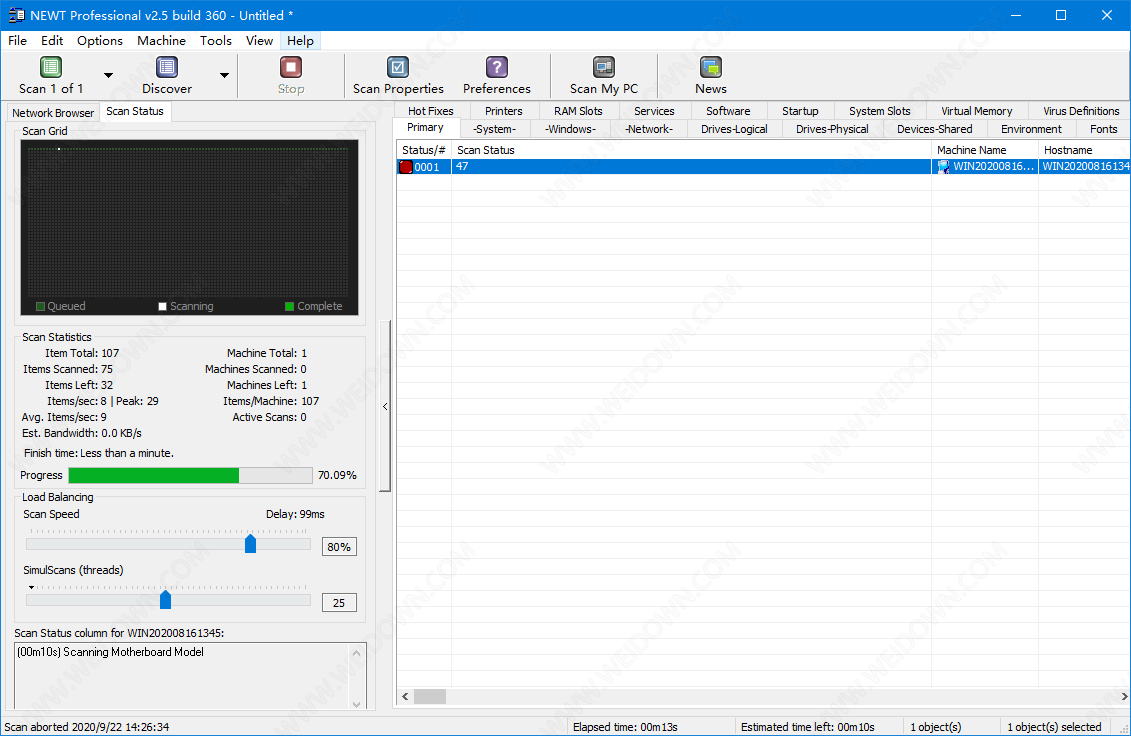Expand the Discover dropdown arrow

(x=224, y=75)
